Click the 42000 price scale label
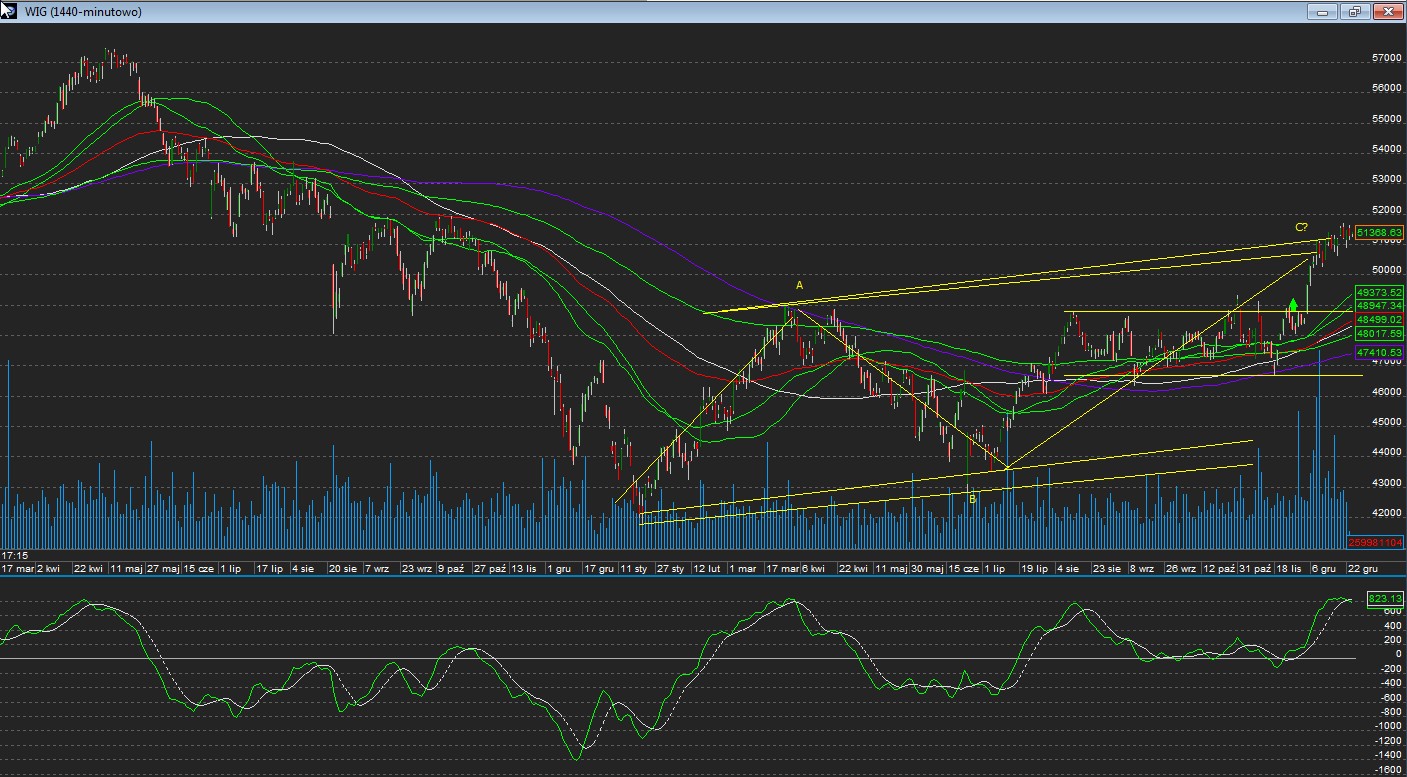1407x777 pixels. [x=1386, y=513]
